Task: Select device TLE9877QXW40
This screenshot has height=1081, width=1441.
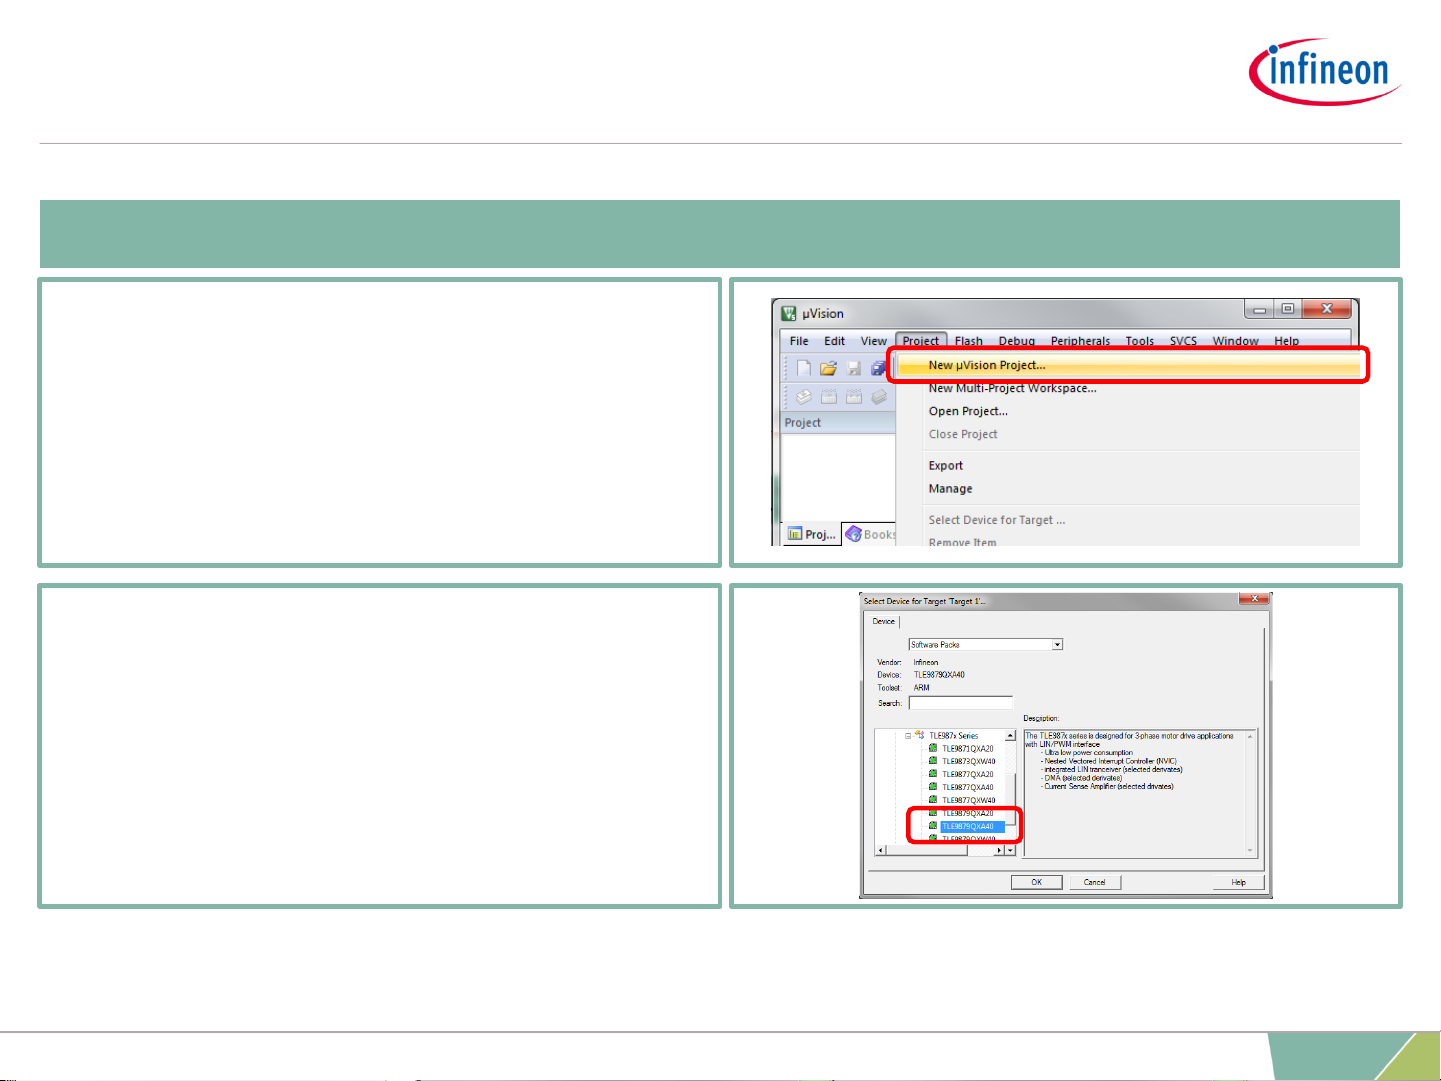Action: (x=969, y=800)
